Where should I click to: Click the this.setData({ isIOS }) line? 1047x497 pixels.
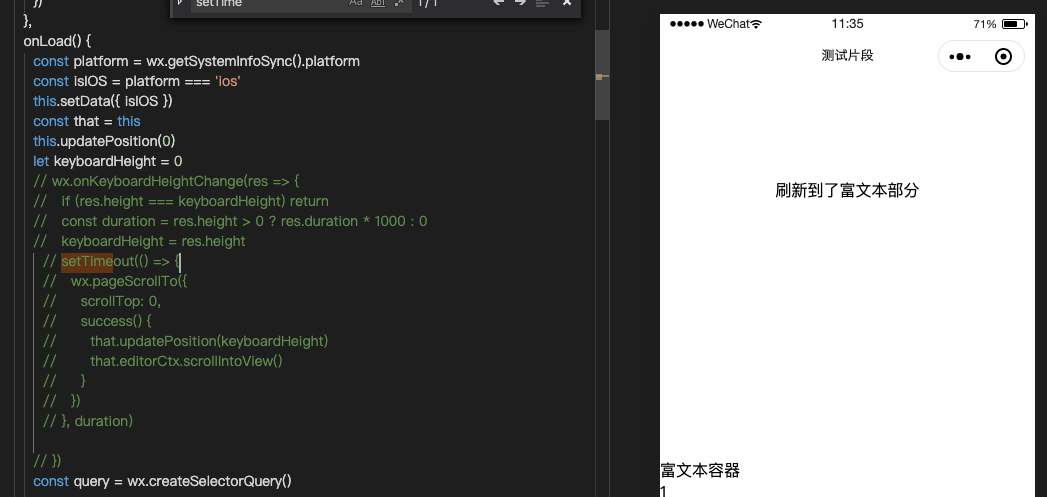point(103,102)
